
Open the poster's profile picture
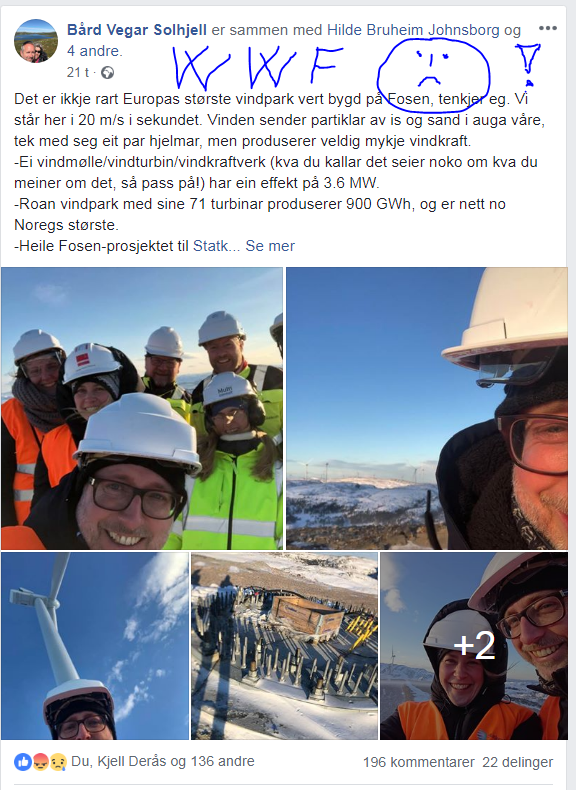[36, 41]
